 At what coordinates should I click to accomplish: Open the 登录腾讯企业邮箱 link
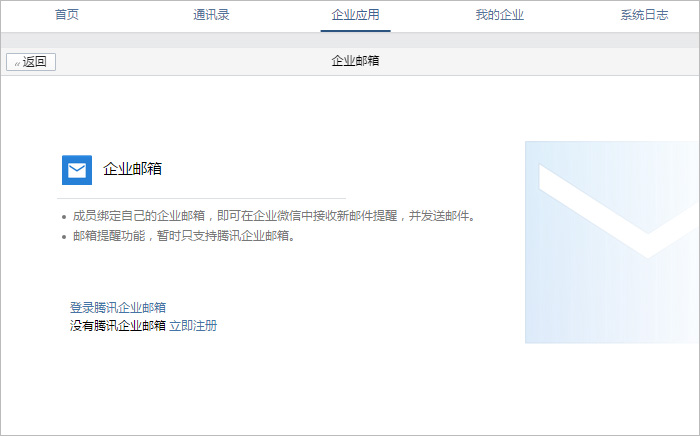118,307
